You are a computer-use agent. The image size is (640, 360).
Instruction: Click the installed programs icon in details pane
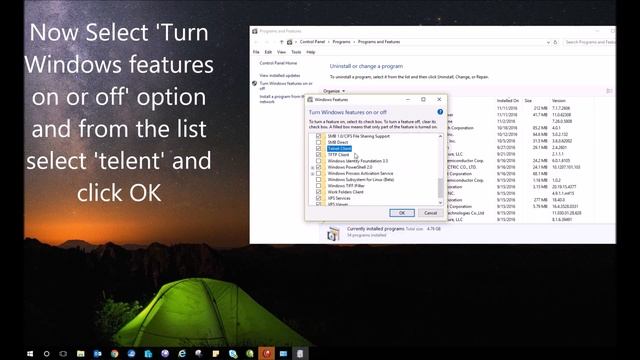click(x=333, y=233)
